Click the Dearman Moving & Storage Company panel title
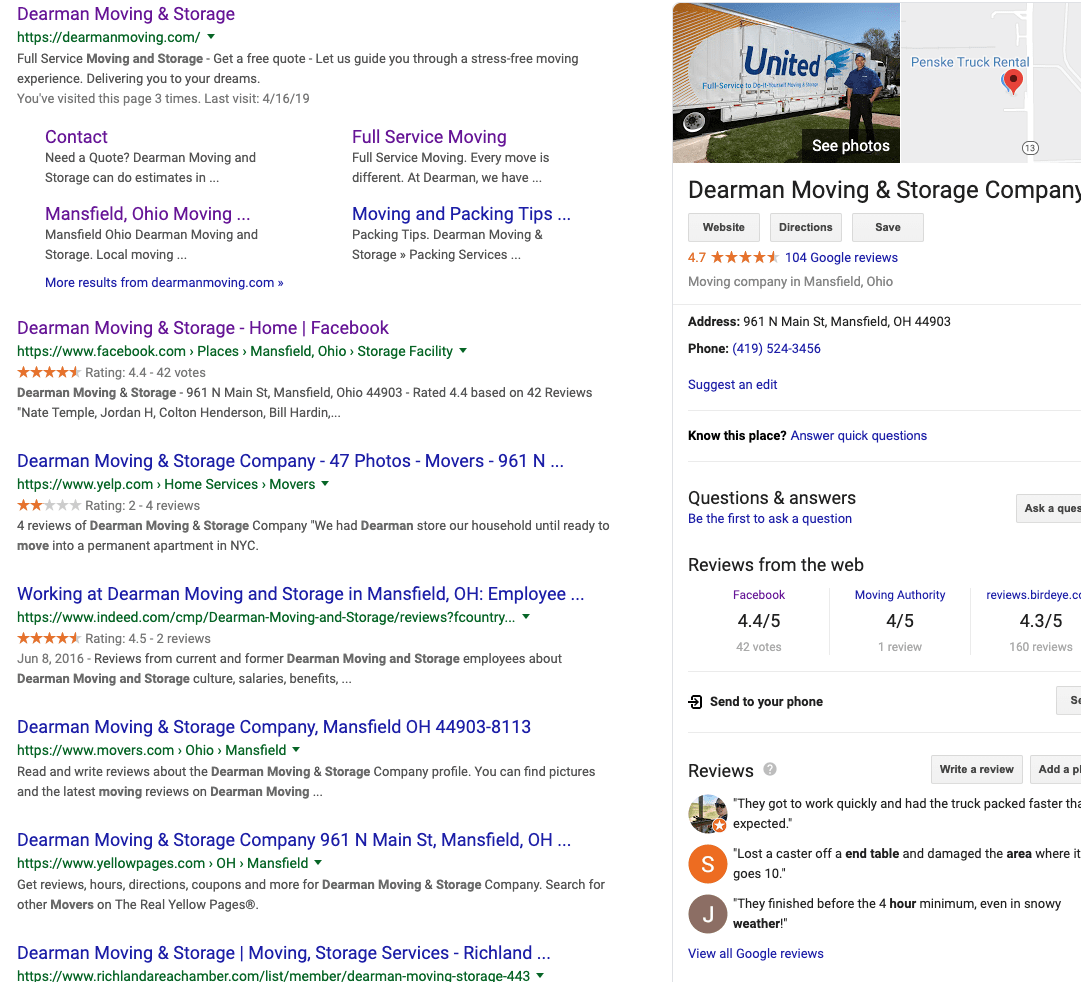The height and width of the screenshot is (982, 1081). click(x=885, y=190)
